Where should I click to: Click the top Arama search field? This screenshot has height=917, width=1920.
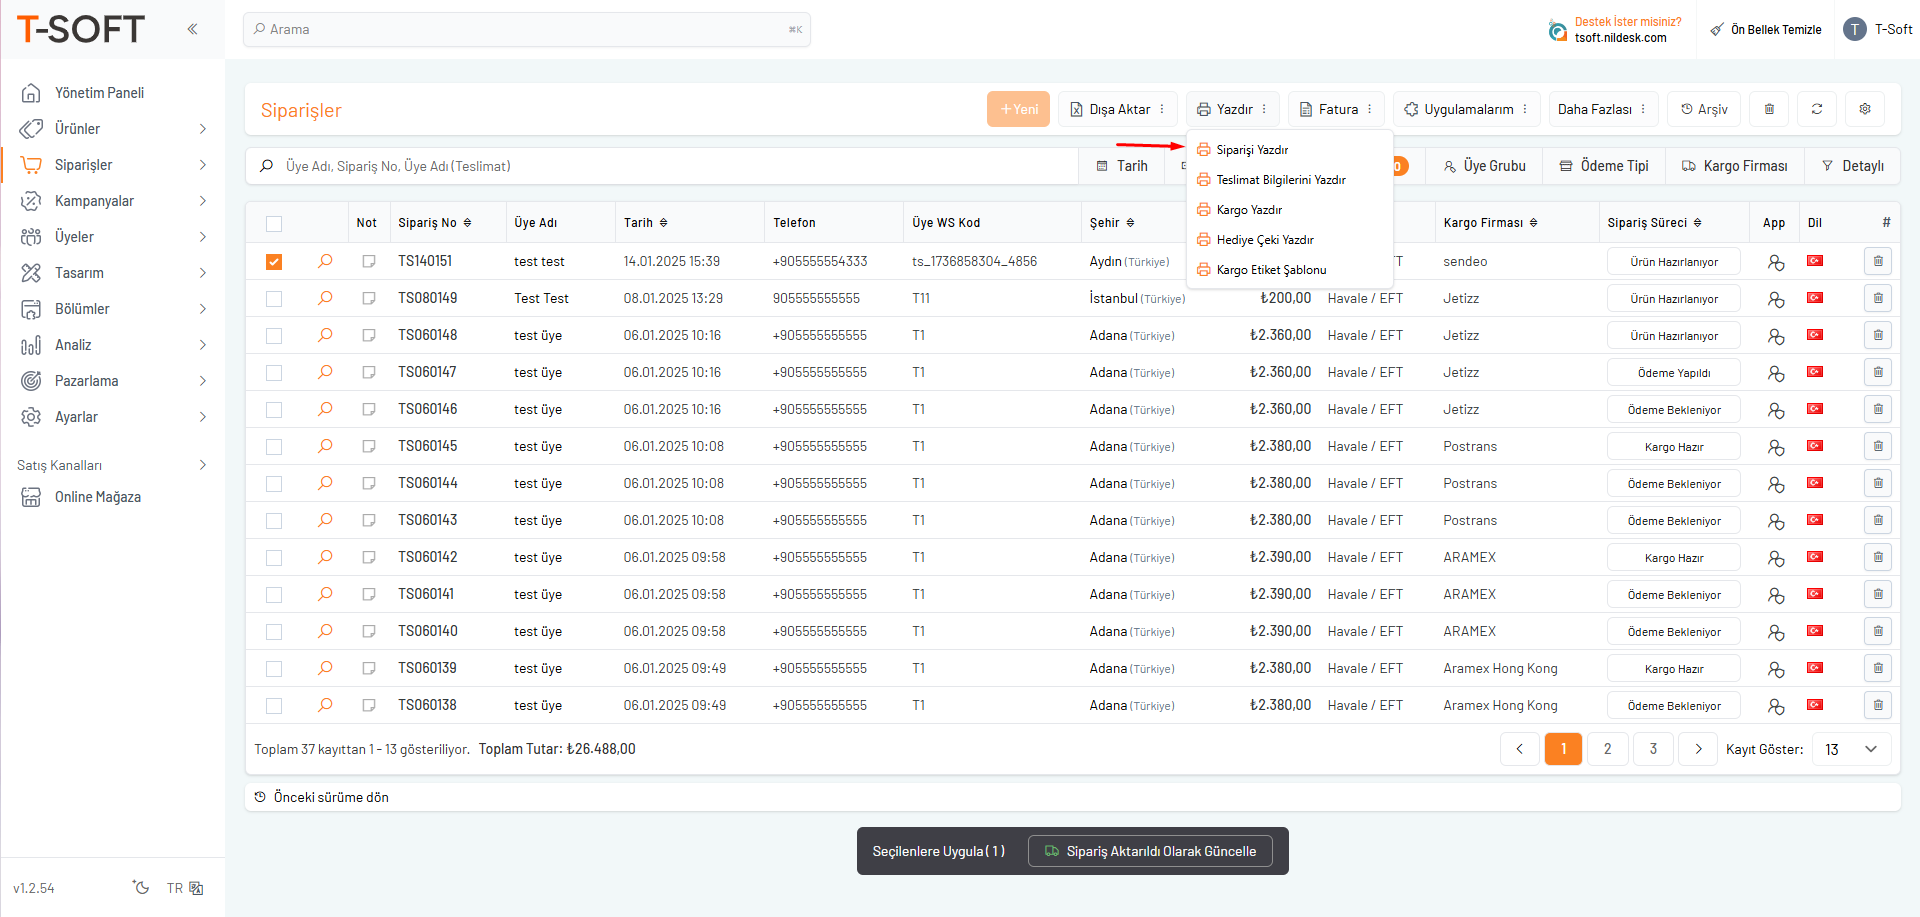[527, 29]
